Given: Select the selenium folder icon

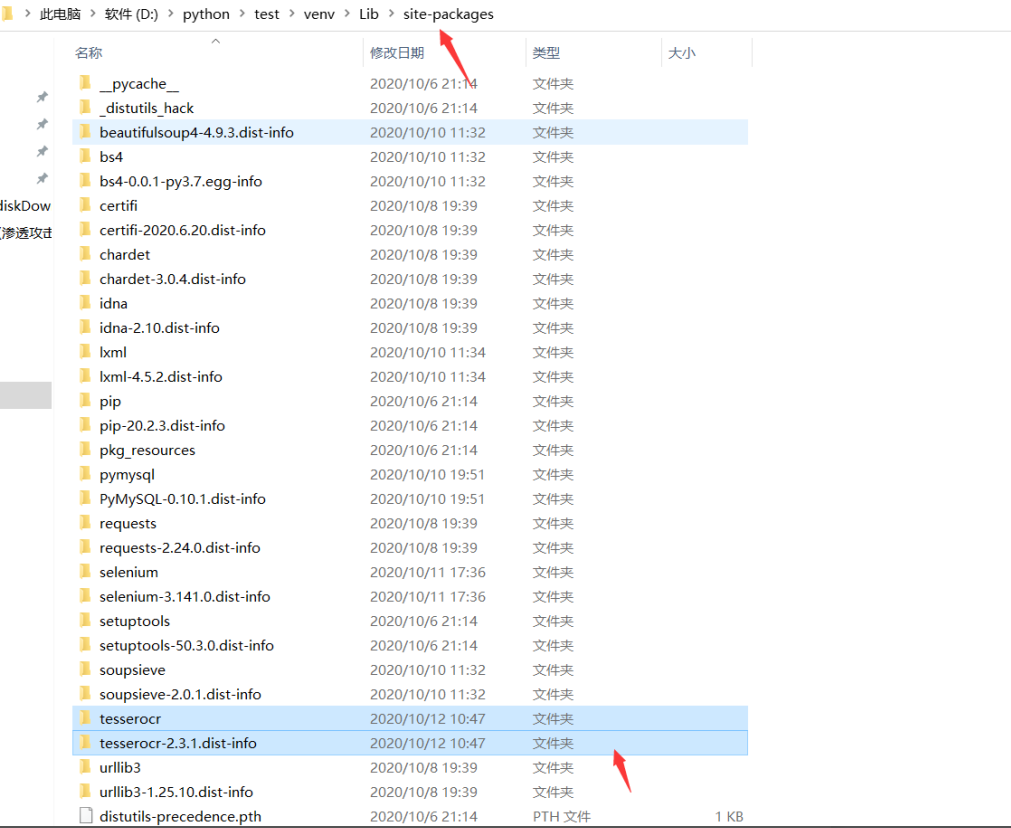Looking at the screenshot, I should [85, 571].
